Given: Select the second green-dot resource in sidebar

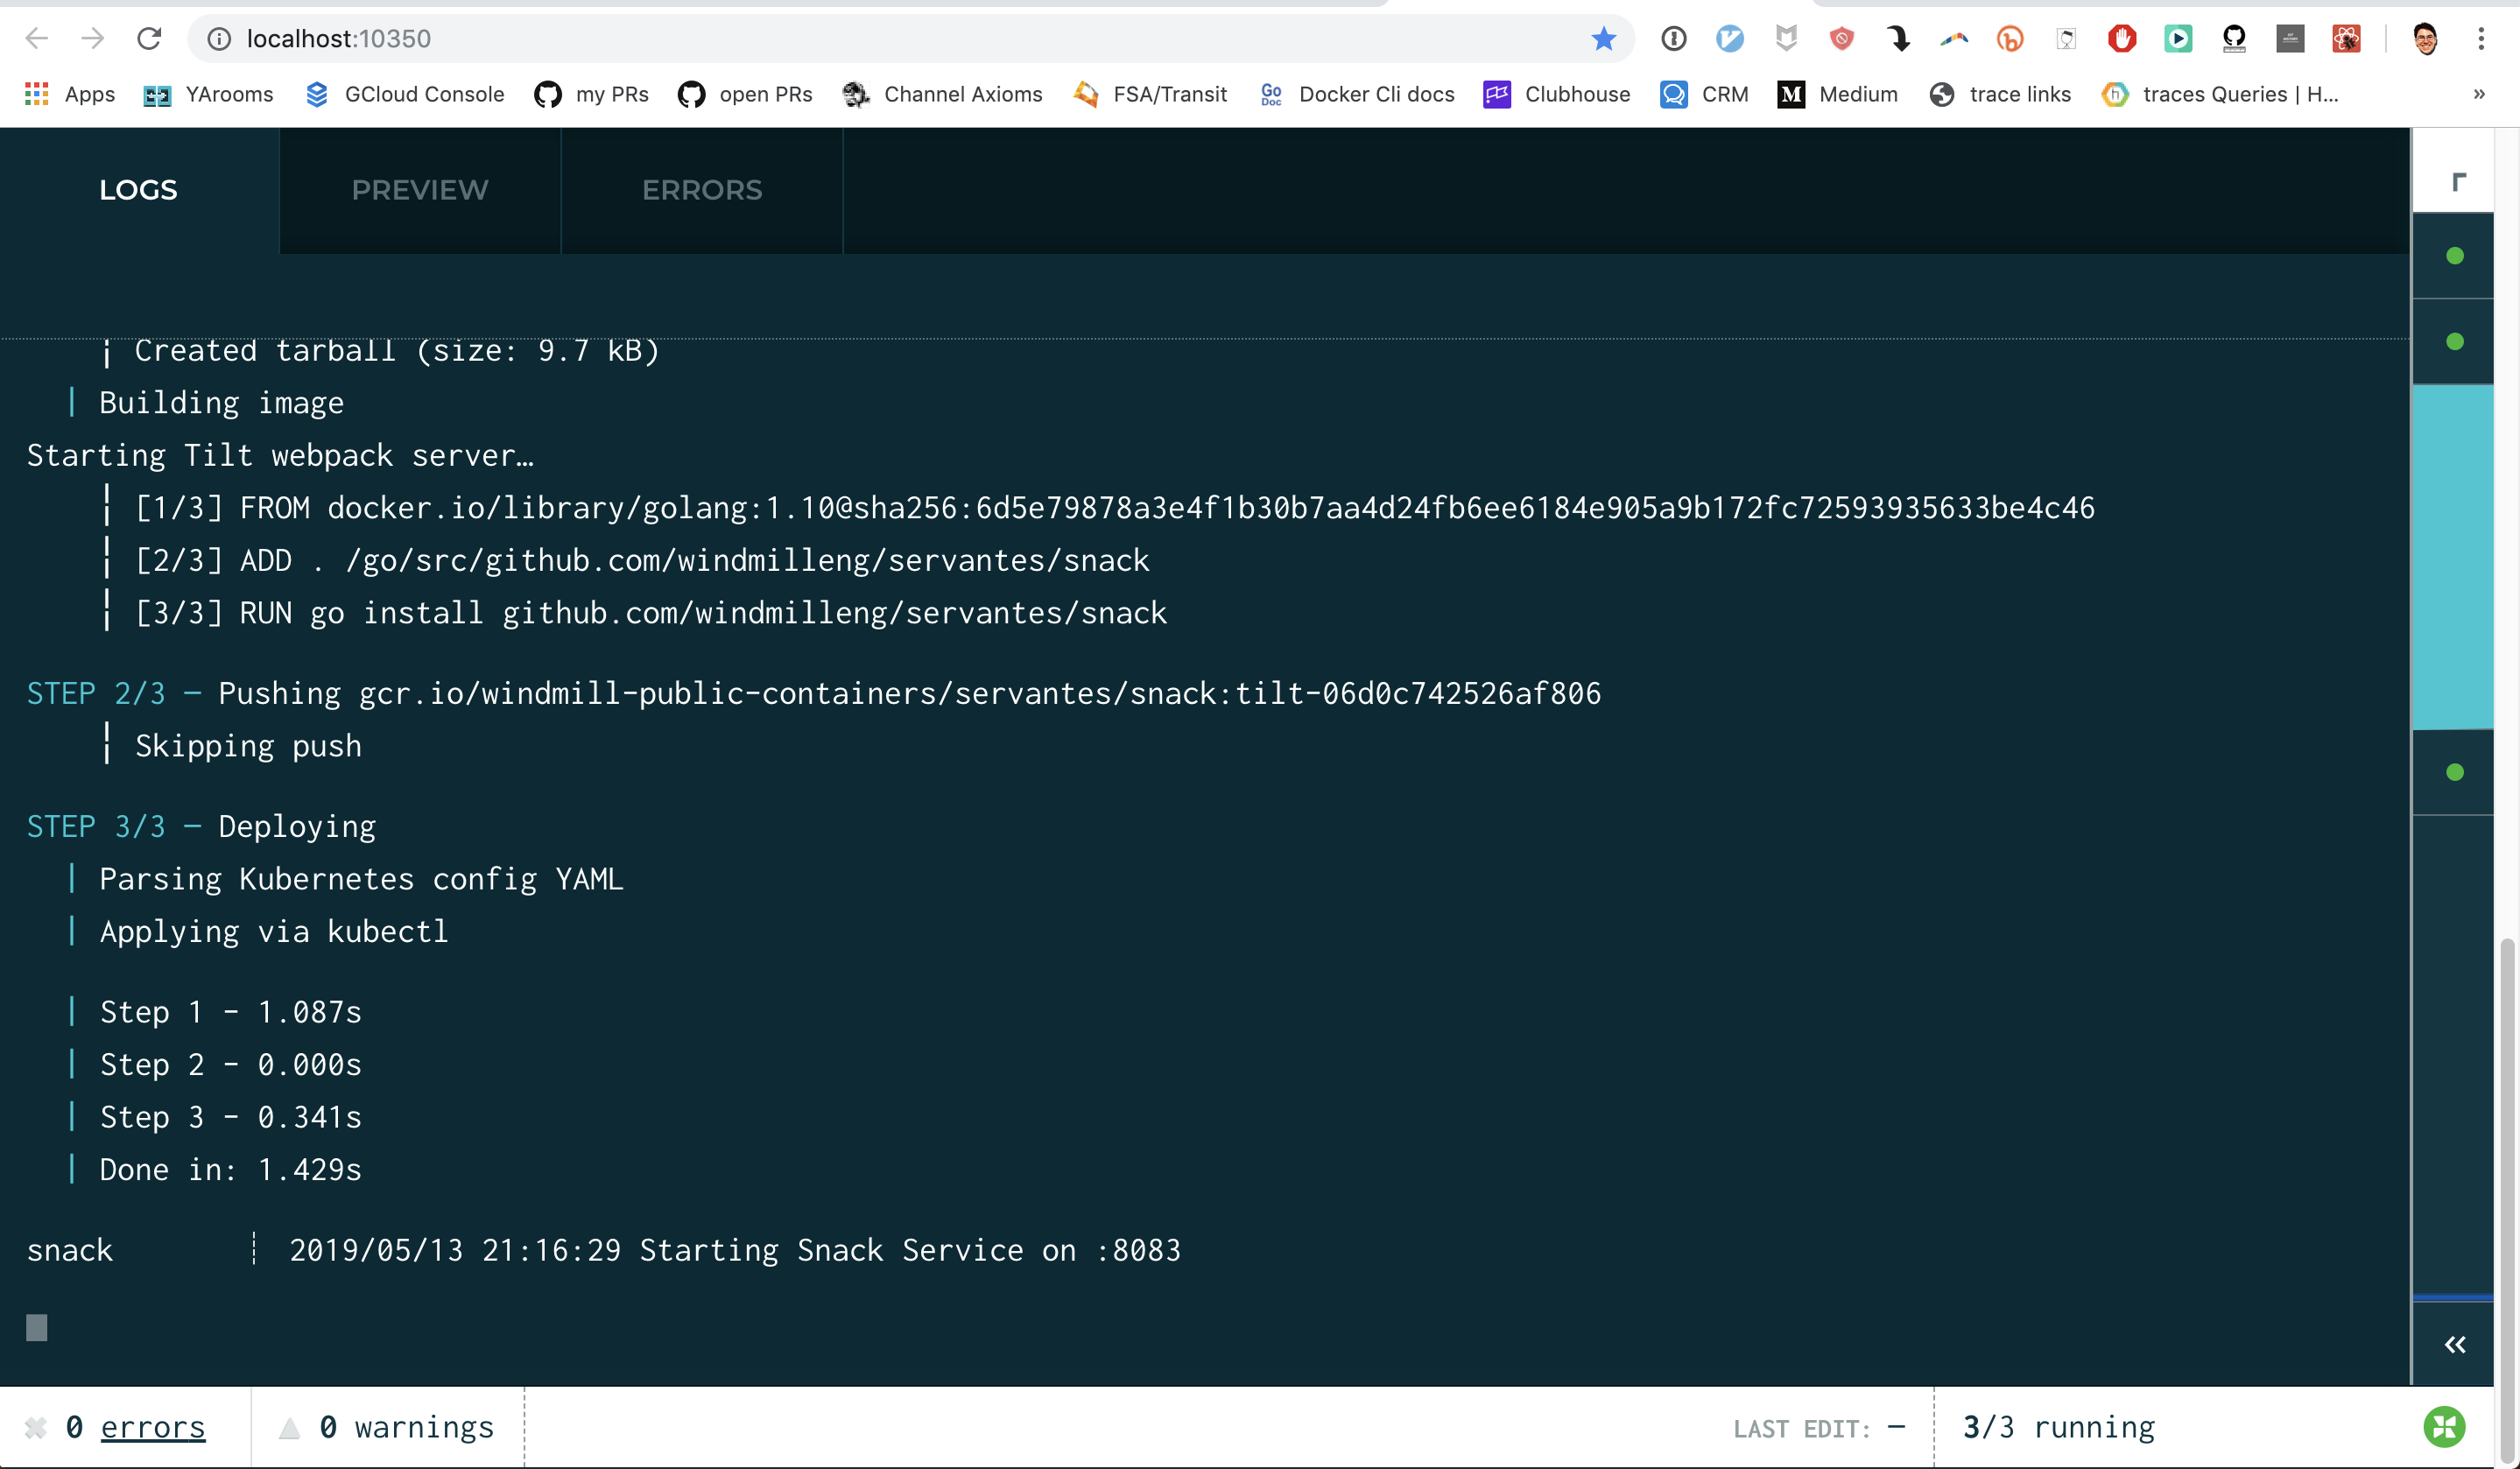Looking at the screenshot, I should tap(2454, 342).
